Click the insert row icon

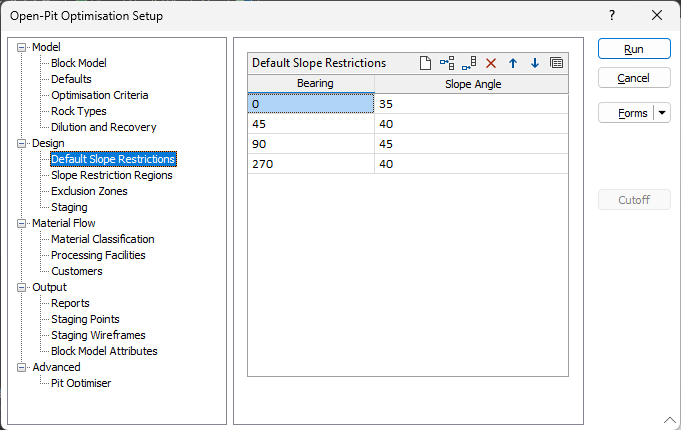tap(447, 63)
